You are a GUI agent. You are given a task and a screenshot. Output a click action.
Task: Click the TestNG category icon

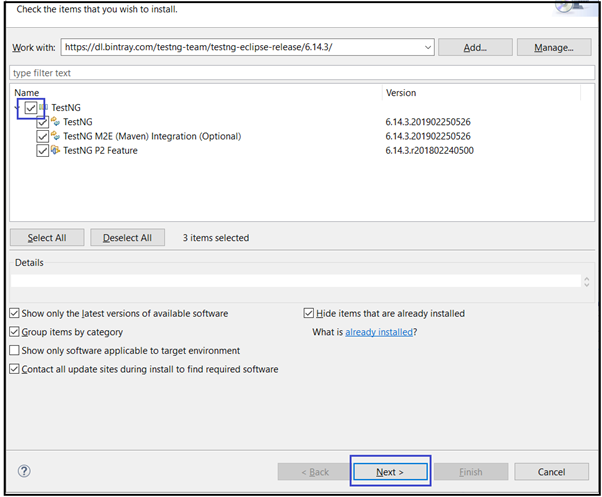(43, 107)
